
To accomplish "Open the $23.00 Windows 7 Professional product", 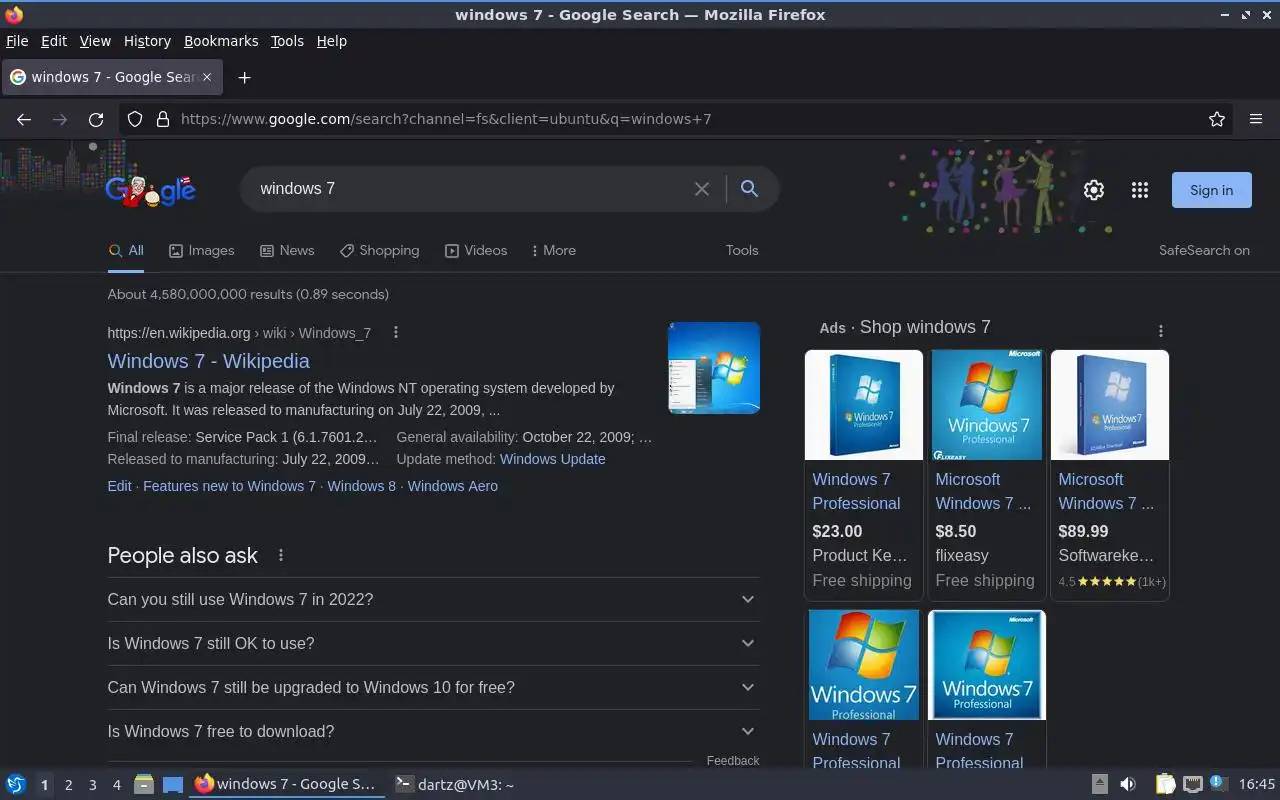I will (x=863, y=475).
